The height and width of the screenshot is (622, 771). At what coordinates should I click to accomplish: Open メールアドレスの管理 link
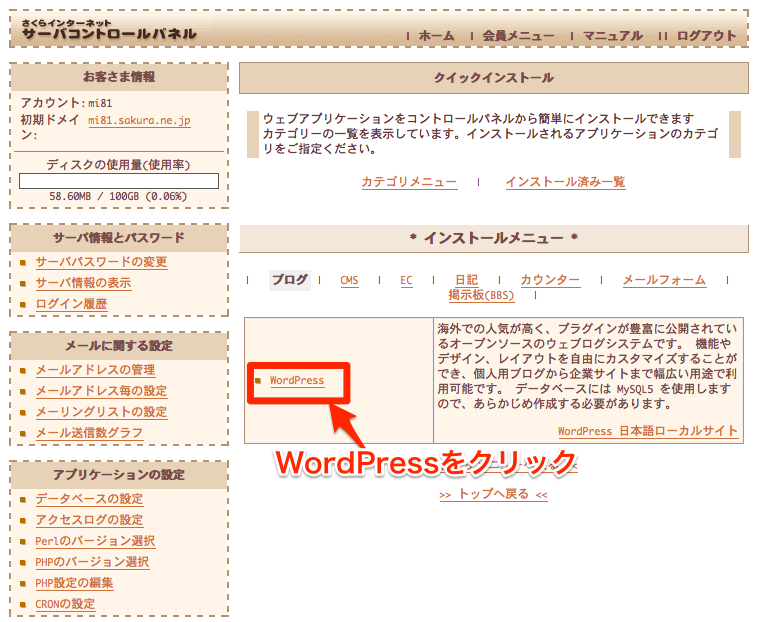[95, 370]
